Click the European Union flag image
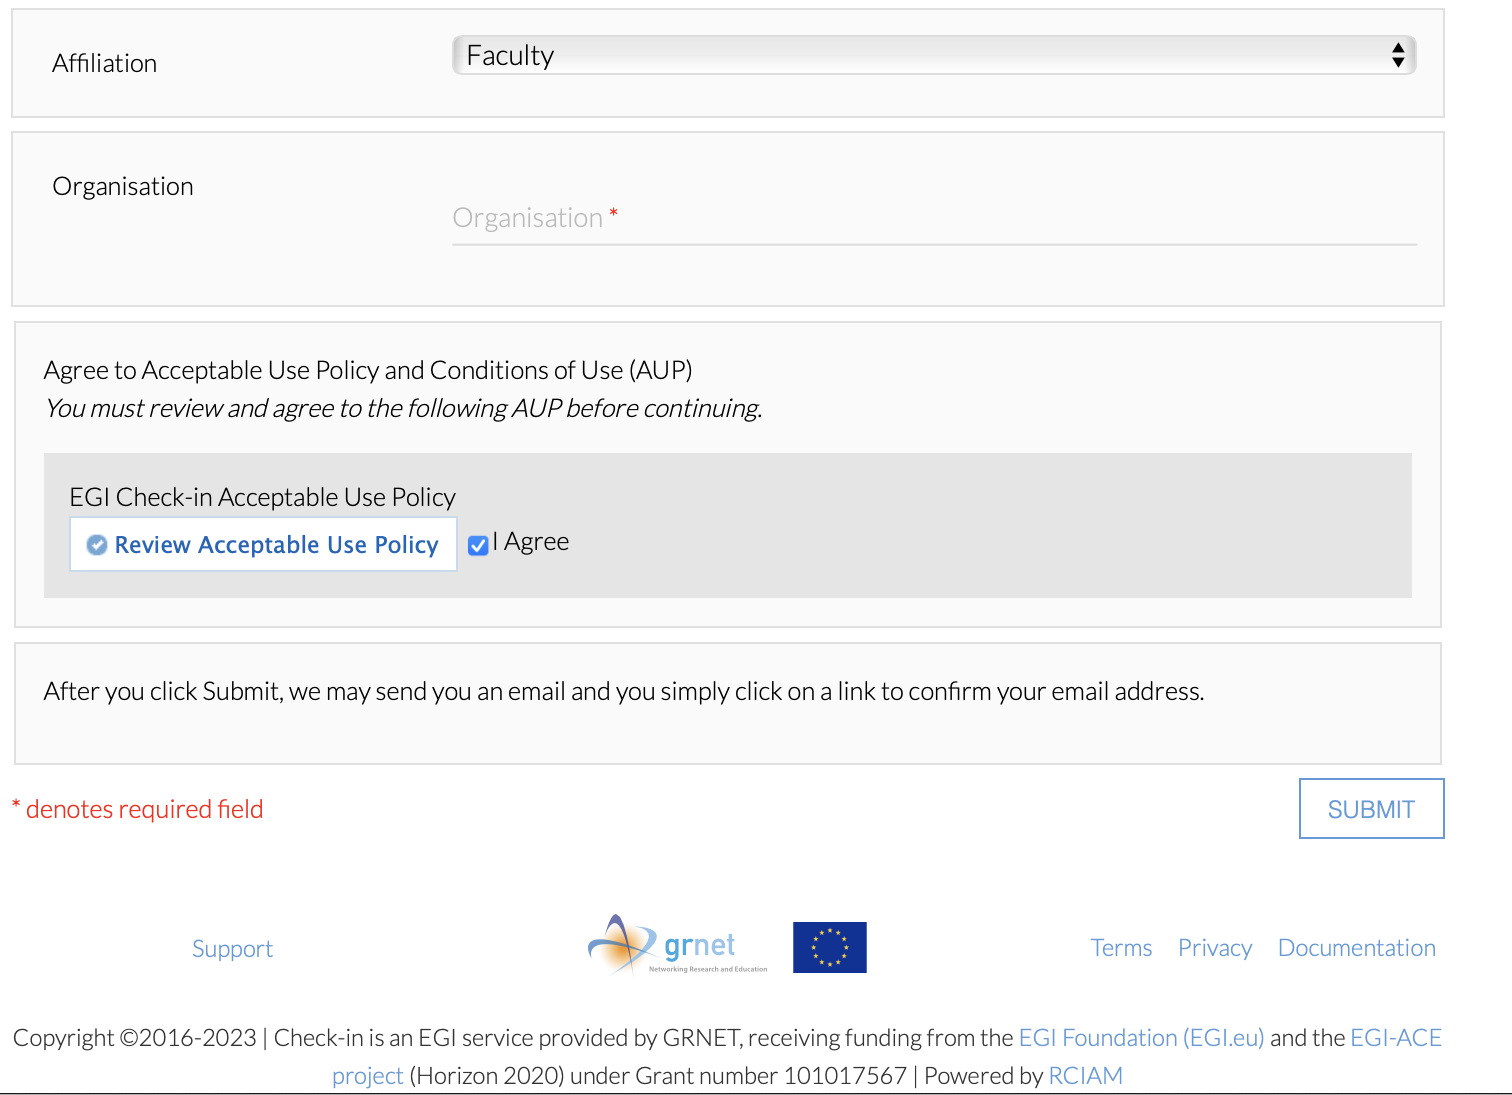The width and height of the screenshot is (1512, 1095). click(x=829, y=947)
